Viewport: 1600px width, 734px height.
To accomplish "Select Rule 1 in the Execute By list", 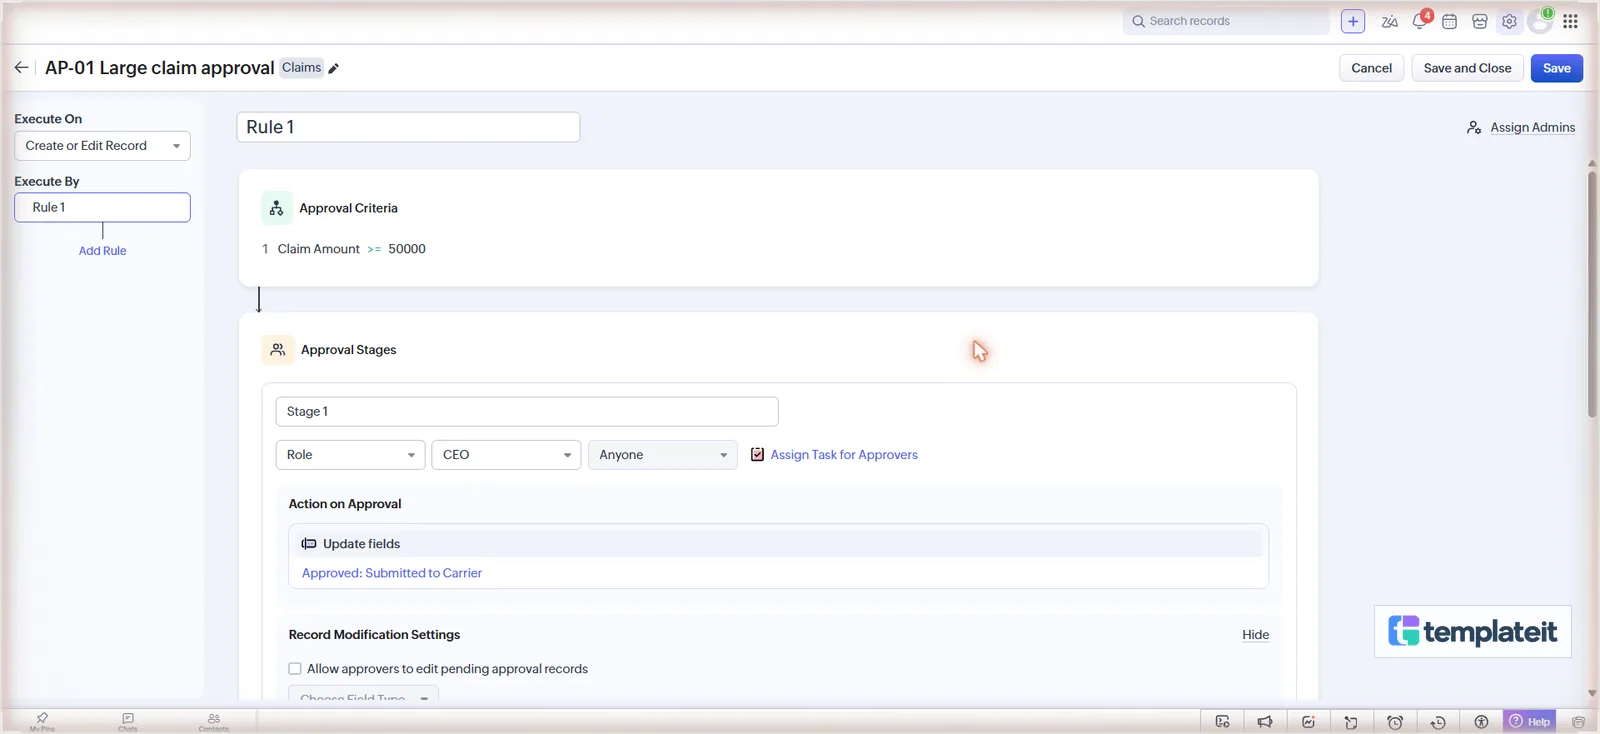I will click(x=102, y=208).
